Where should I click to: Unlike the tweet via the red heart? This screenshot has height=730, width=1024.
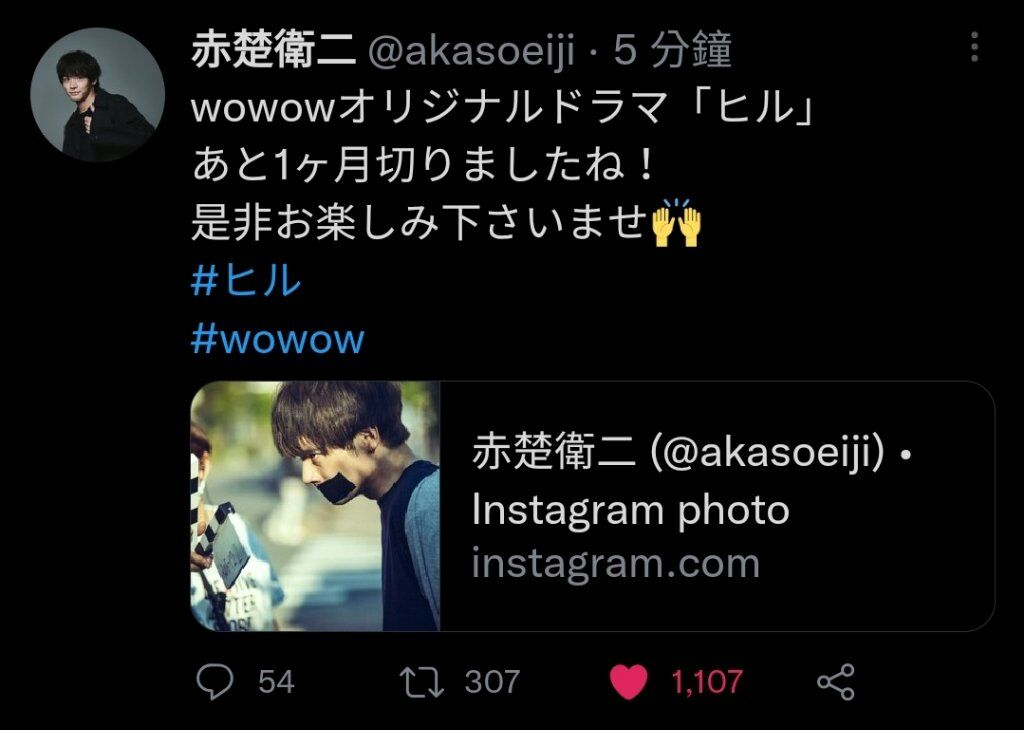(x=628, y=682)
